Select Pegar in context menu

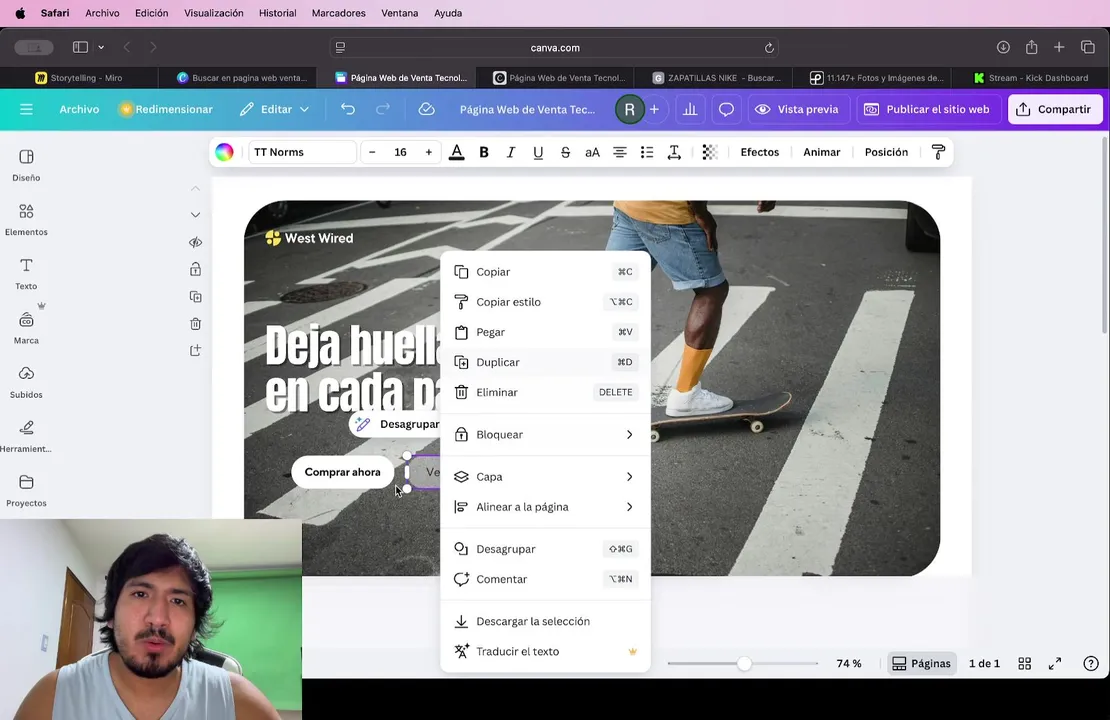[x=545, y=332]
